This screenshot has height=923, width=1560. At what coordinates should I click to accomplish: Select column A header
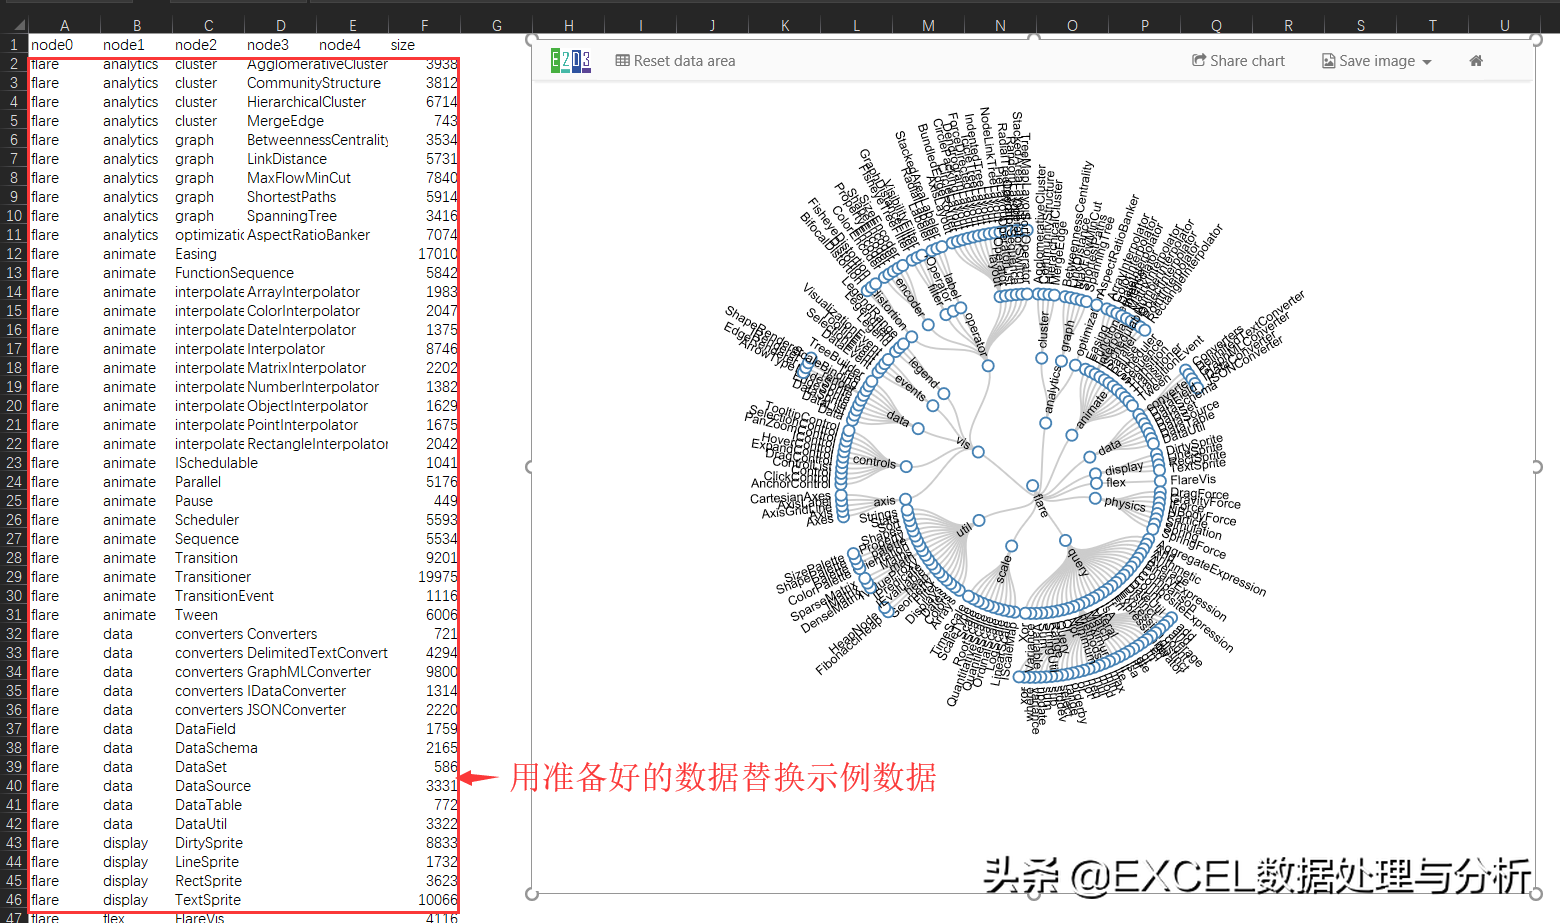point(65,26)
